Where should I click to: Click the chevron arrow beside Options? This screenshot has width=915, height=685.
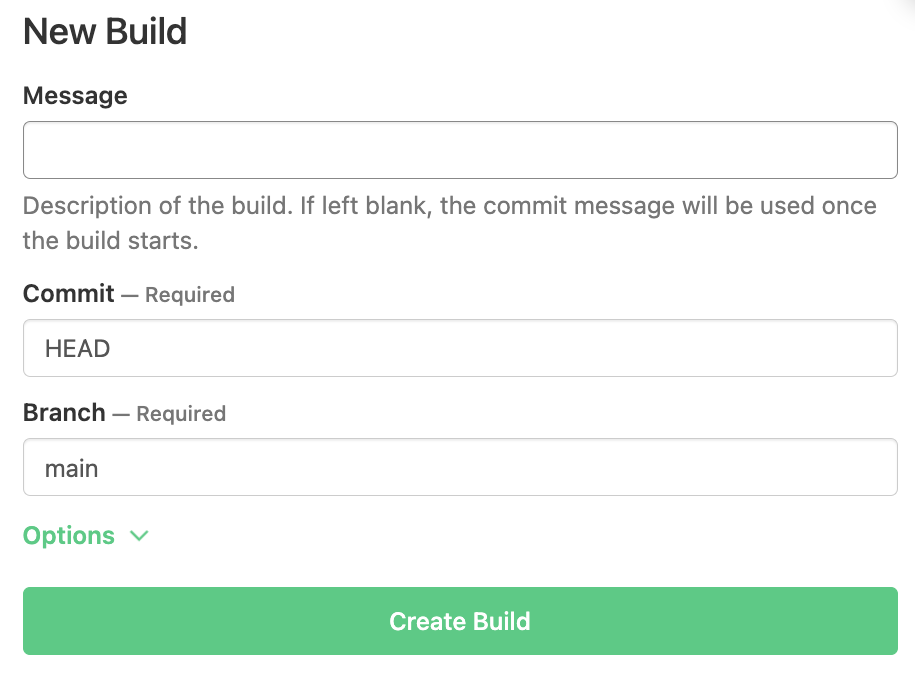[x=139, y=536]
